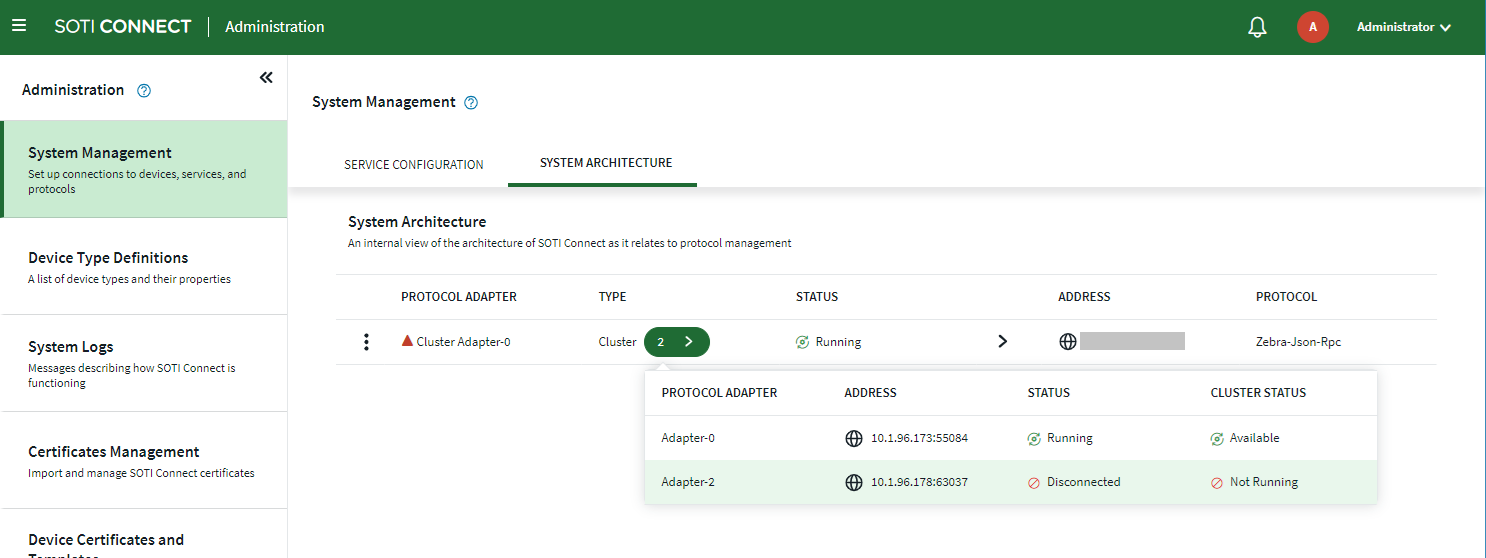Toggle the cluster count 2 pill
Viewport: 1486px width, 558px height.
coord(677,342)
